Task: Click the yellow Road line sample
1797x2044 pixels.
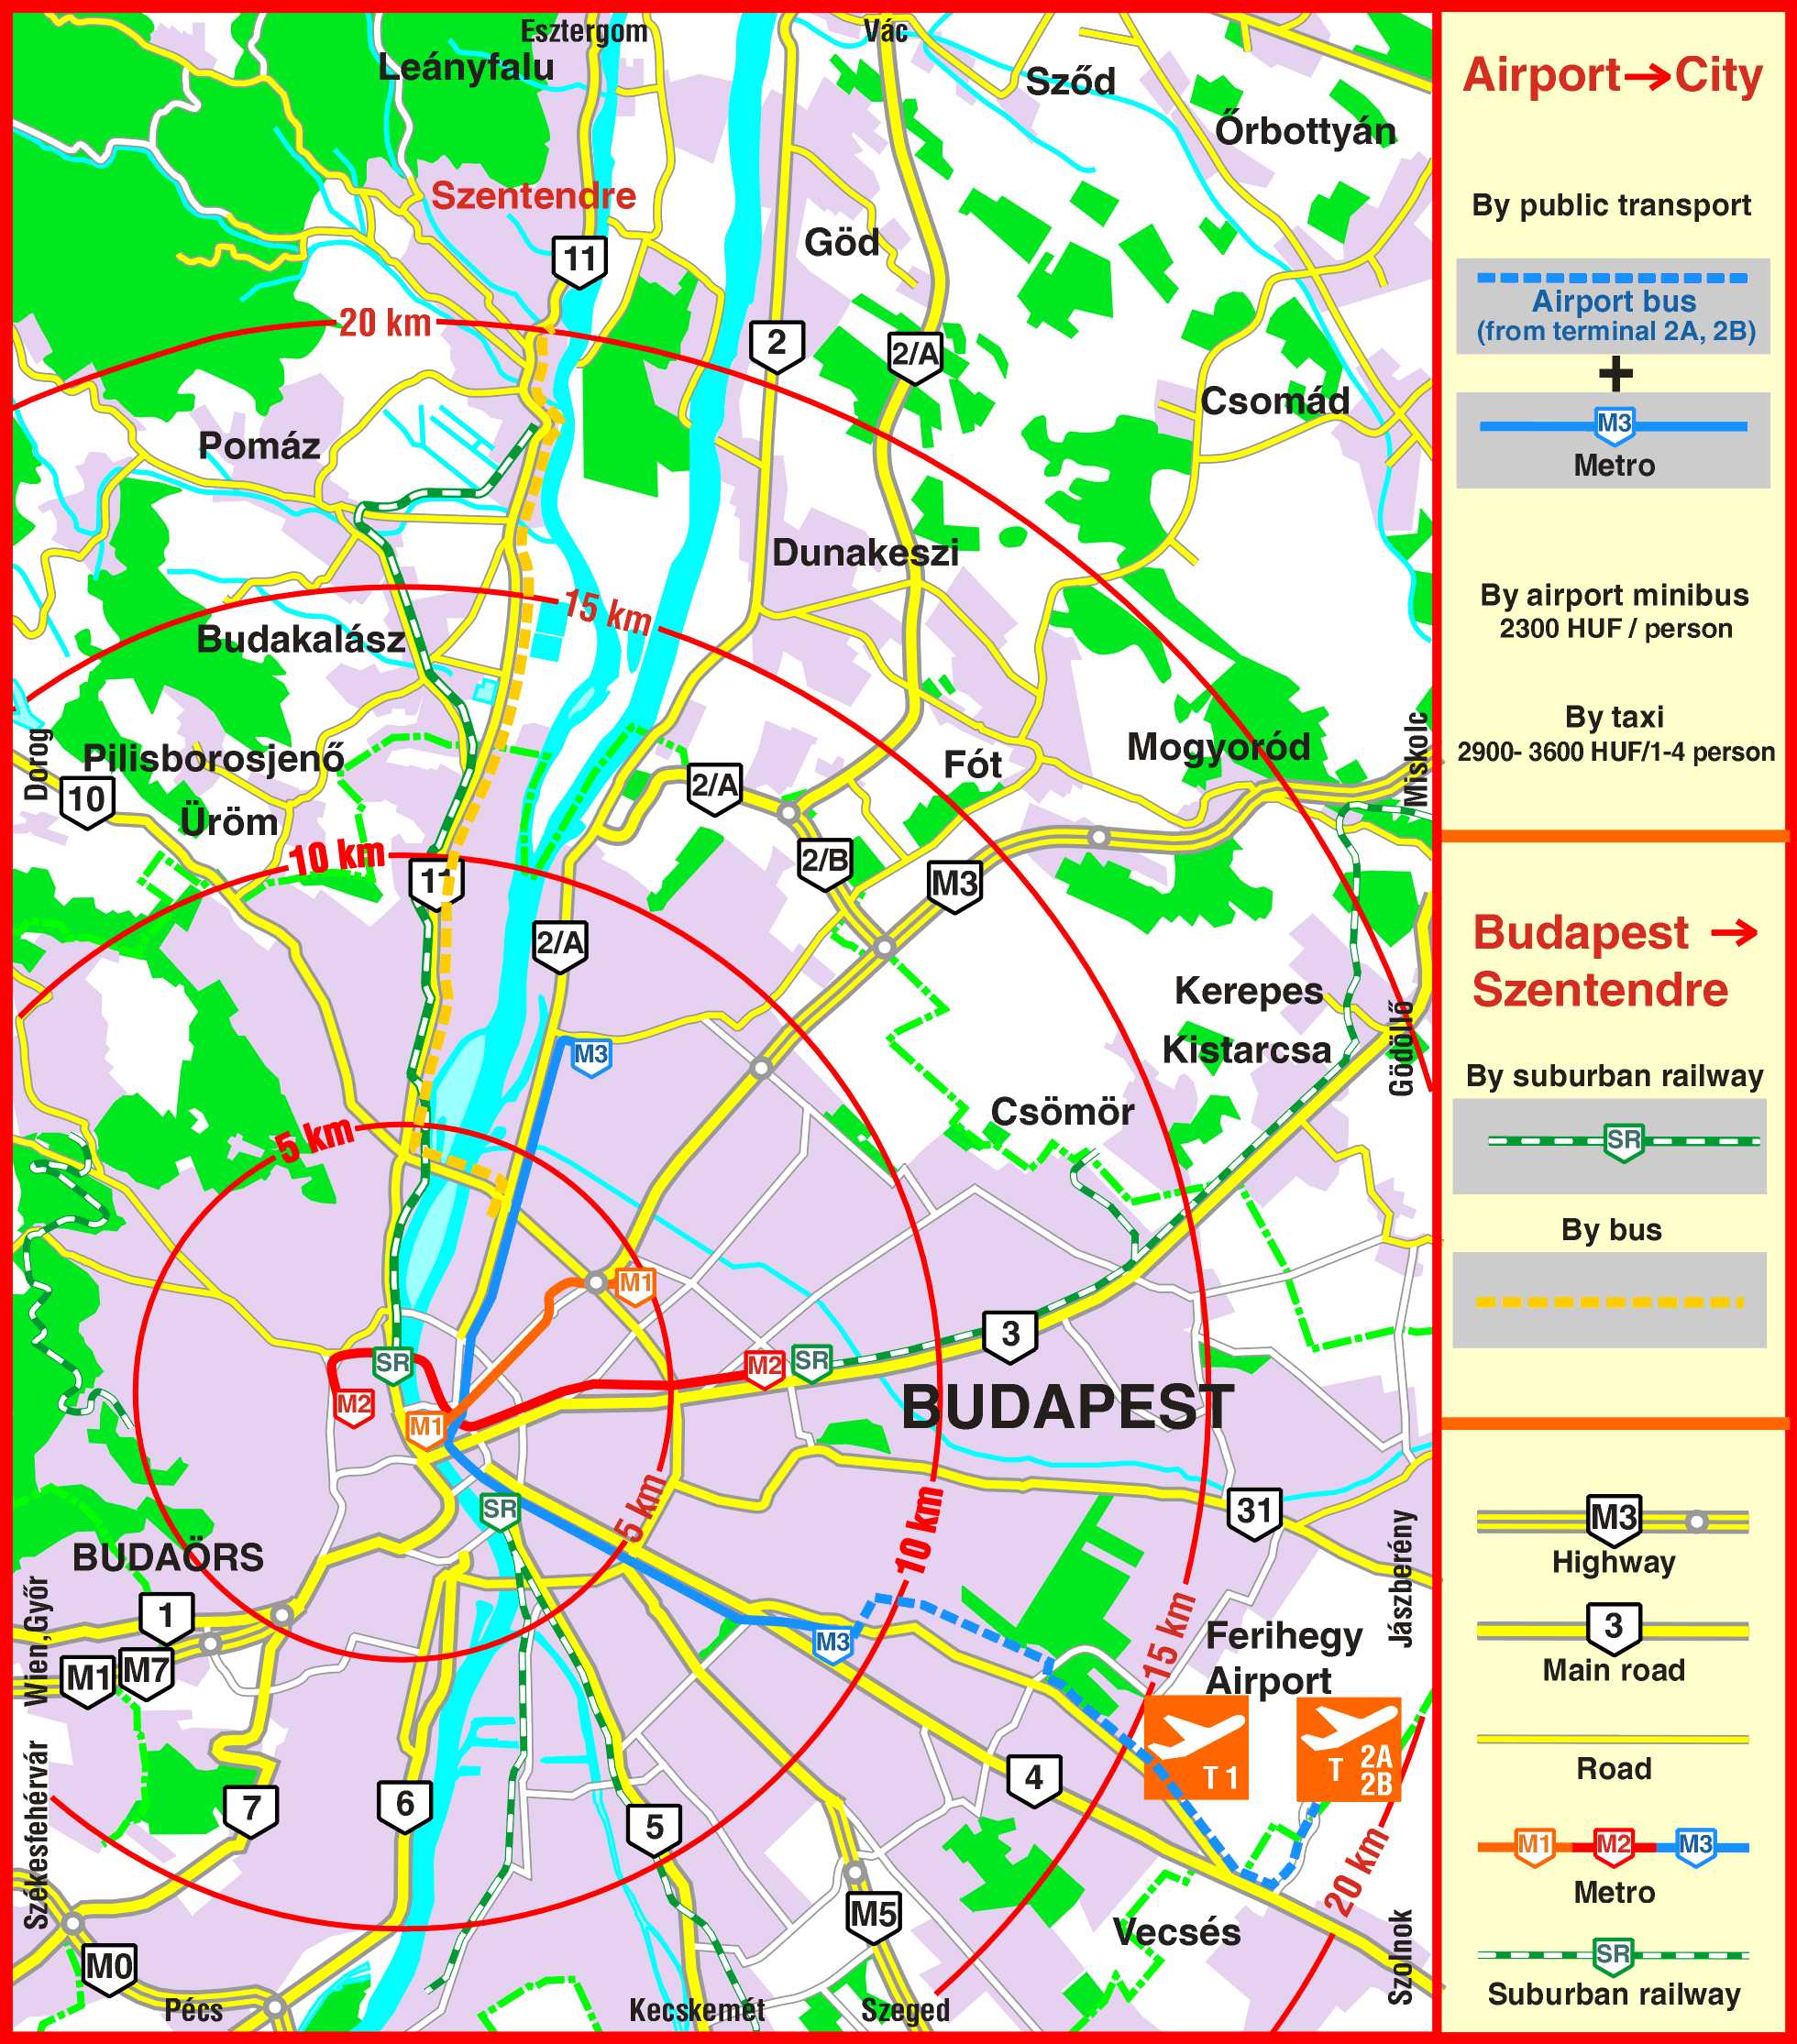Action: [1612, 1739]
